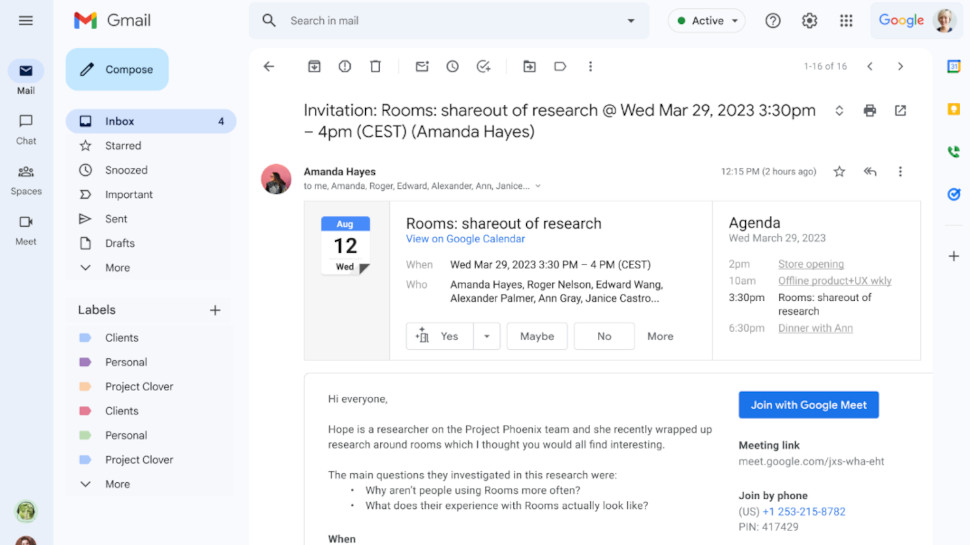This screenshot has width=970, height=545.
Task: Delete the email with the trash icon
Action: coord(375,66)
